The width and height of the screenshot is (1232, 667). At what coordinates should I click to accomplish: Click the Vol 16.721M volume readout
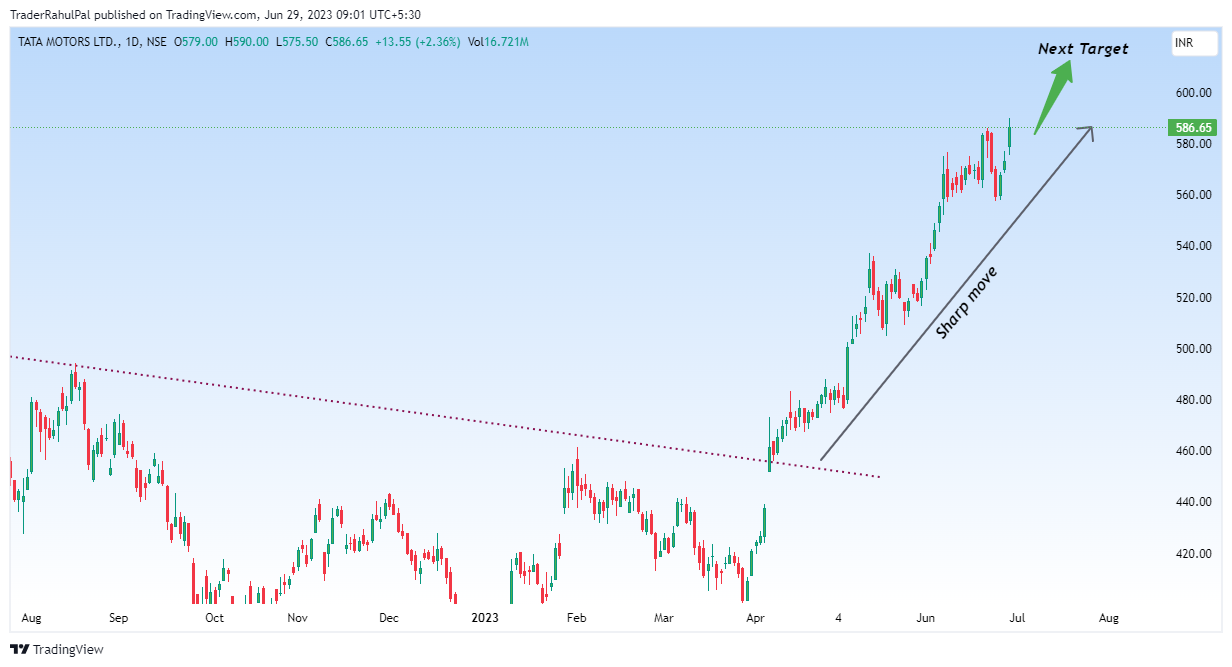tap(498, 42)
